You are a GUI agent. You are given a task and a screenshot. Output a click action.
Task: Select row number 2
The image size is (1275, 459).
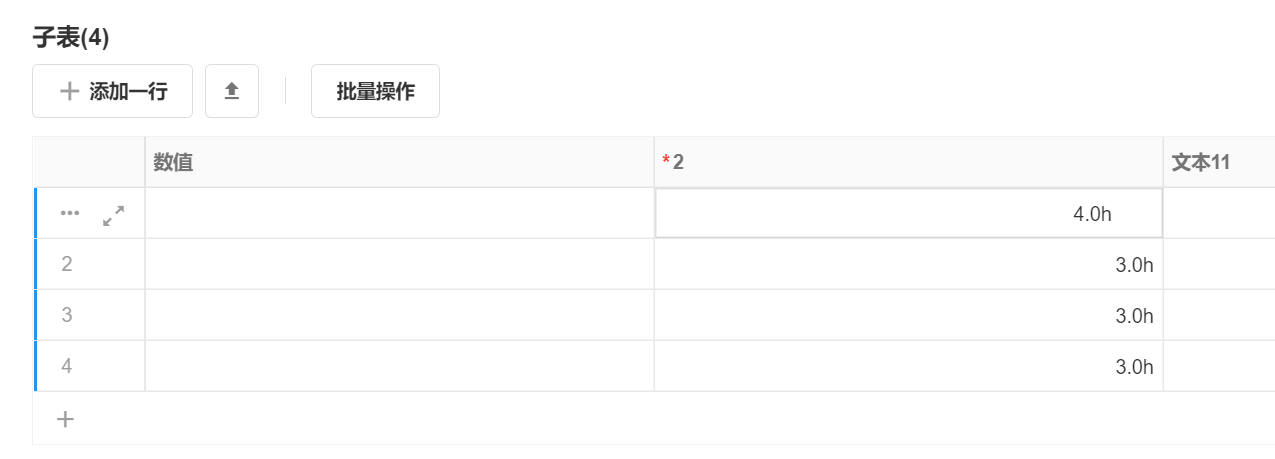67,264
